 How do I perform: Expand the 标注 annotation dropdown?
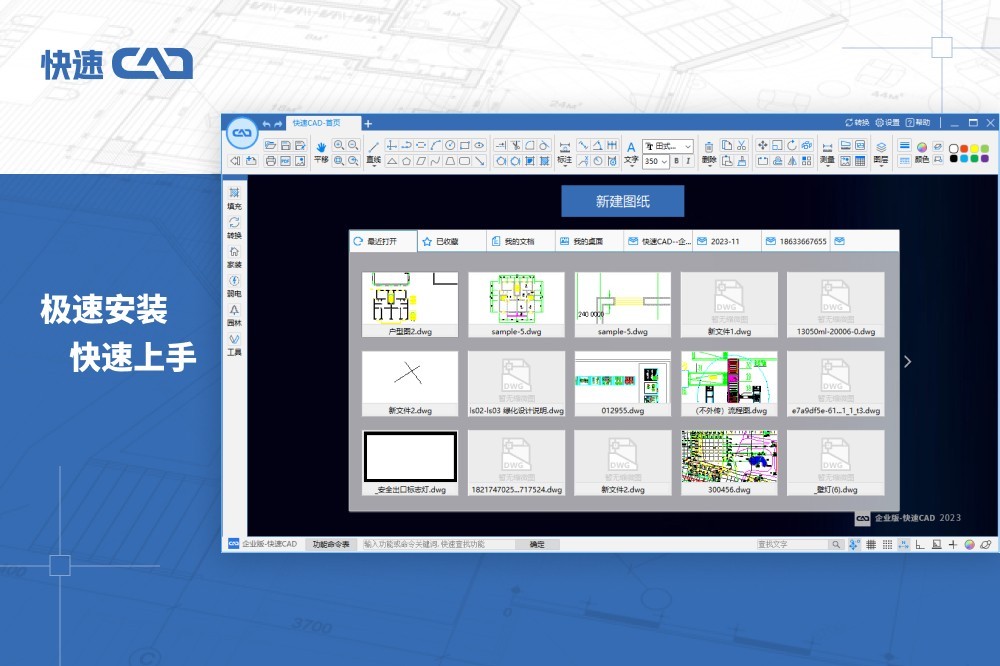coord(564,167)
